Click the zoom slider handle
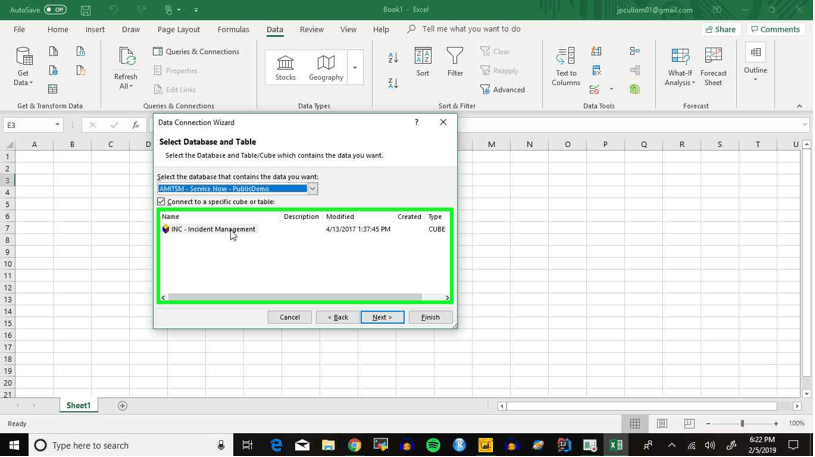Viewport: 815px width, 457px height. (x=742, y=424)
